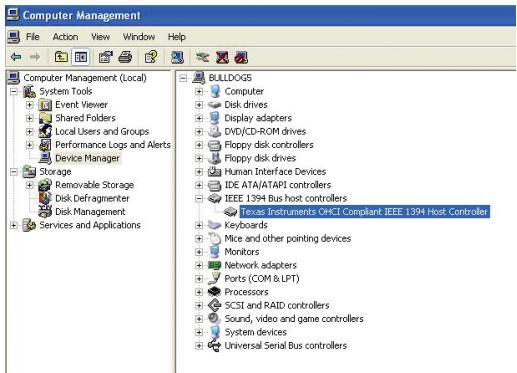The height and width of the screenshot is (373, 517).
Task: Open the Properties toolbar icon
Action: 106,57
